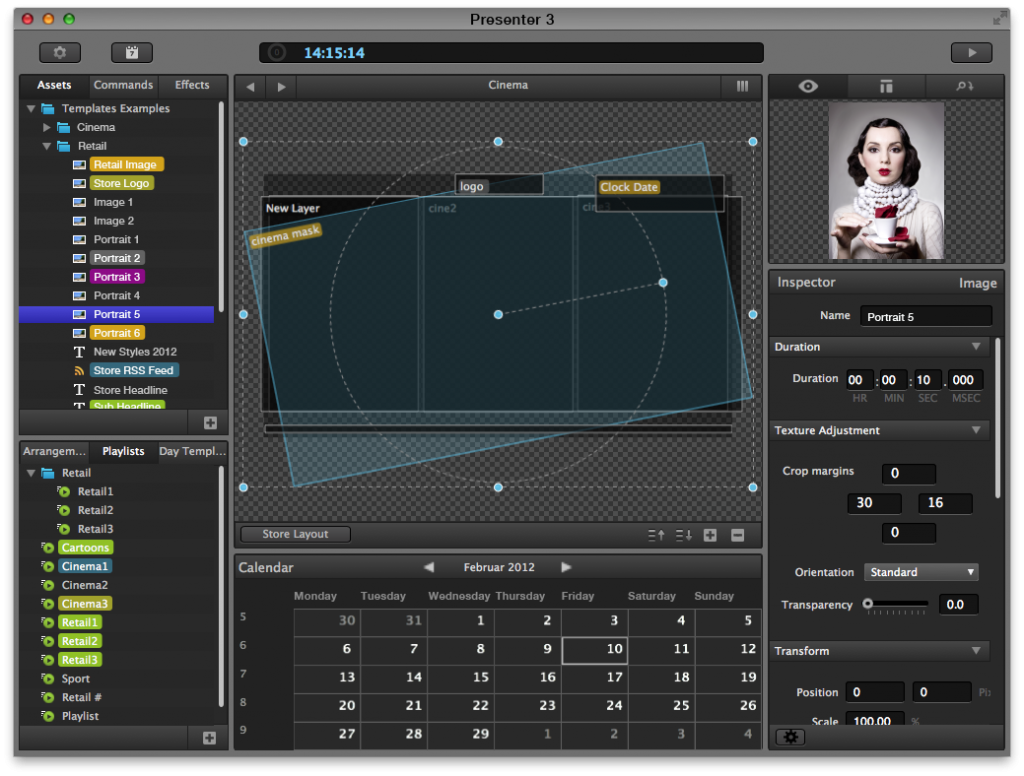Click the Assets list scrollbar
1024x776 pixels.
(221, 206)
